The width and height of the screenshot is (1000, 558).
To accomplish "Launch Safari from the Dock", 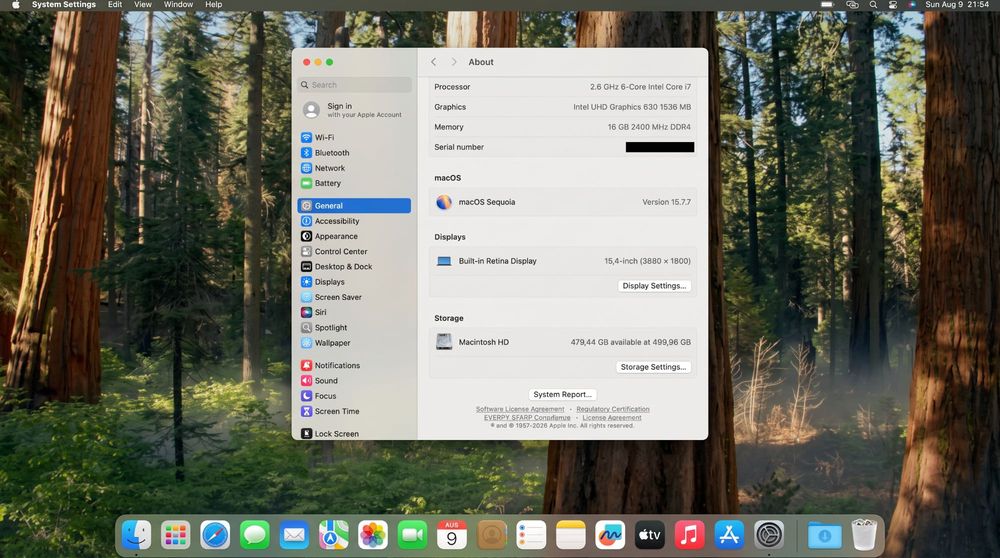I will pos(215,535).
